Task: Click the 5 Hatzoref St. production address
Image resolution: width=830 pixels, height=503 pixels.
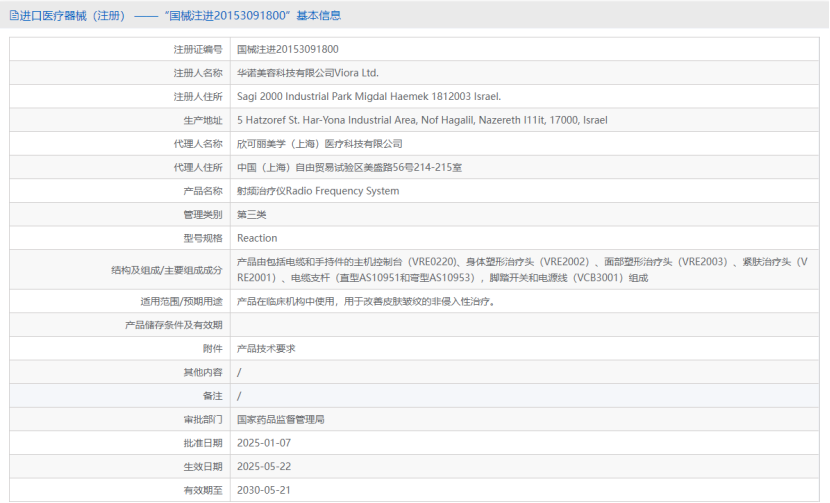Action: (421, 120)
